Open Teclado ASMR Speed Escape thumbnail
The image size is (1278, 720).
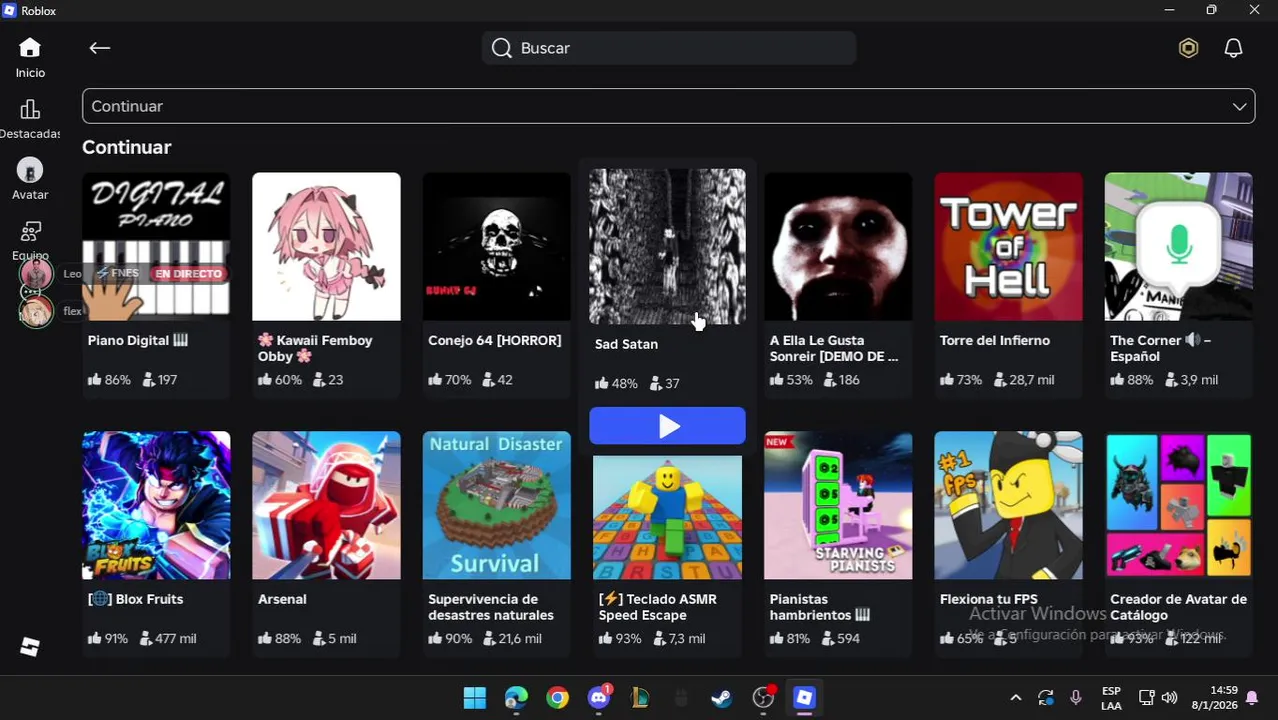click(667, 517)
